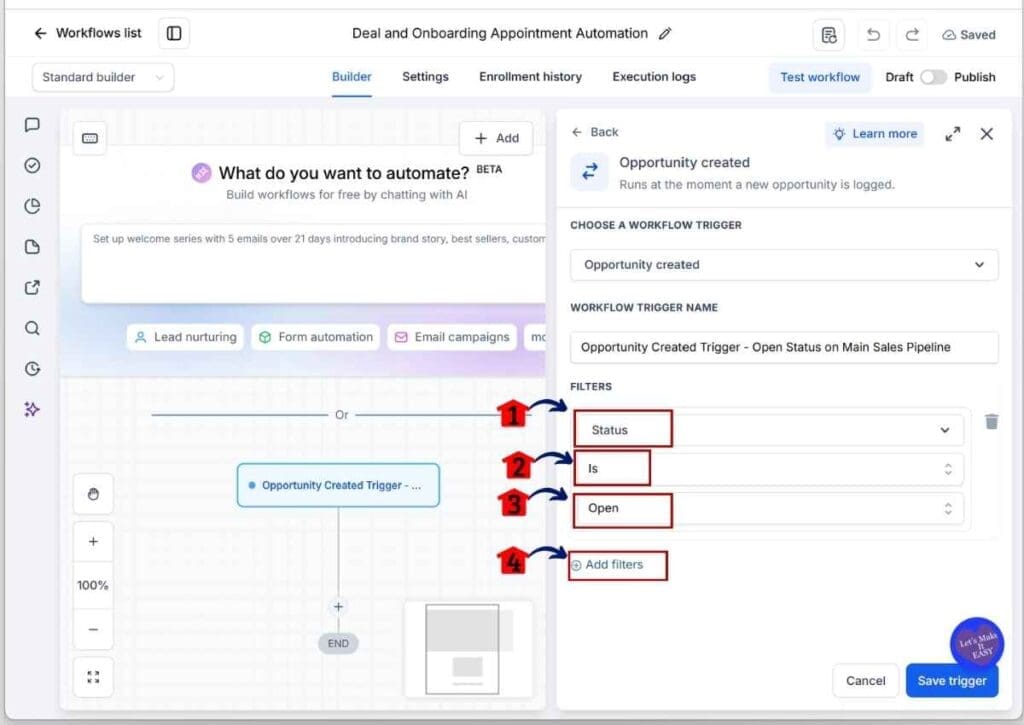Open the AI sparkle sidebar icon
This screenshot has width=1024, height=725.
pyautogui.click(x=32, y=410)
